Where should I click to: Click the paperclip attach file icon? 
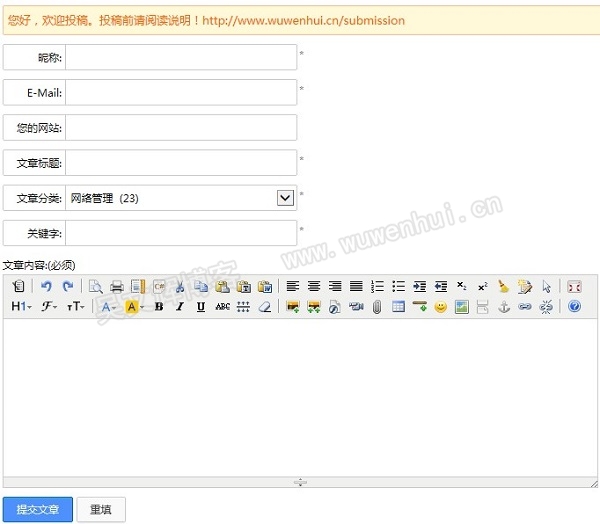point(377,307)
